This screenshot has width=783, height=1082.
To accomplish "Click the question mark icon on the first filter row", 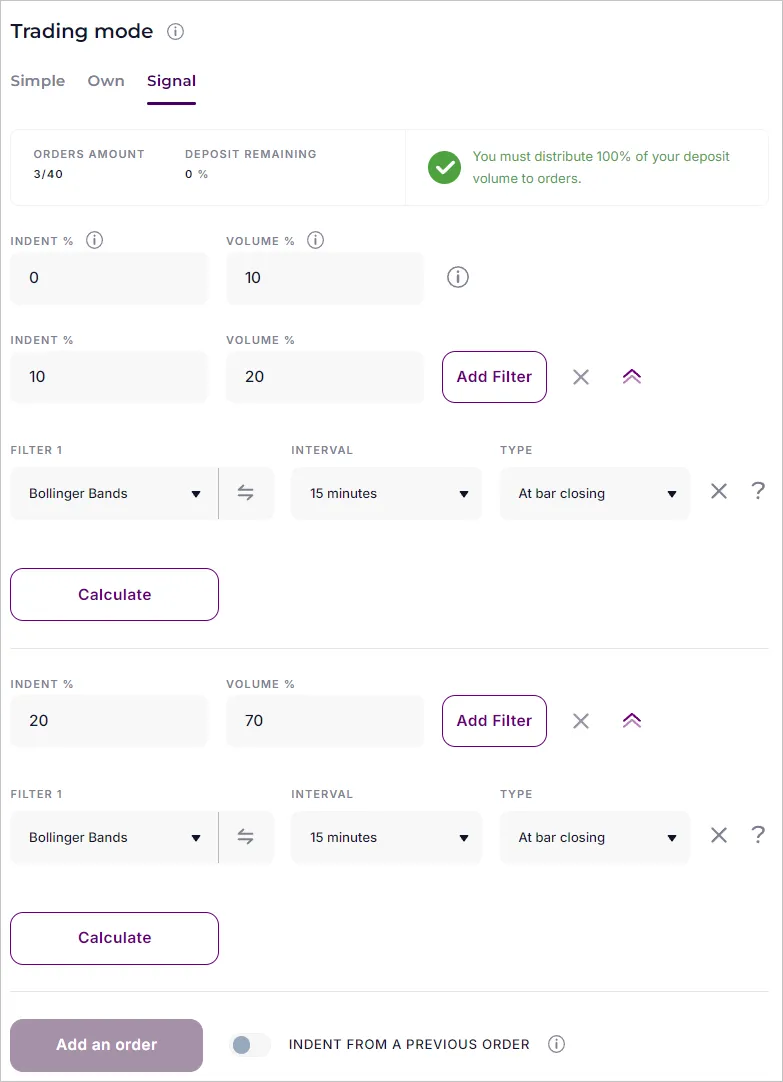I will [758, 491].
